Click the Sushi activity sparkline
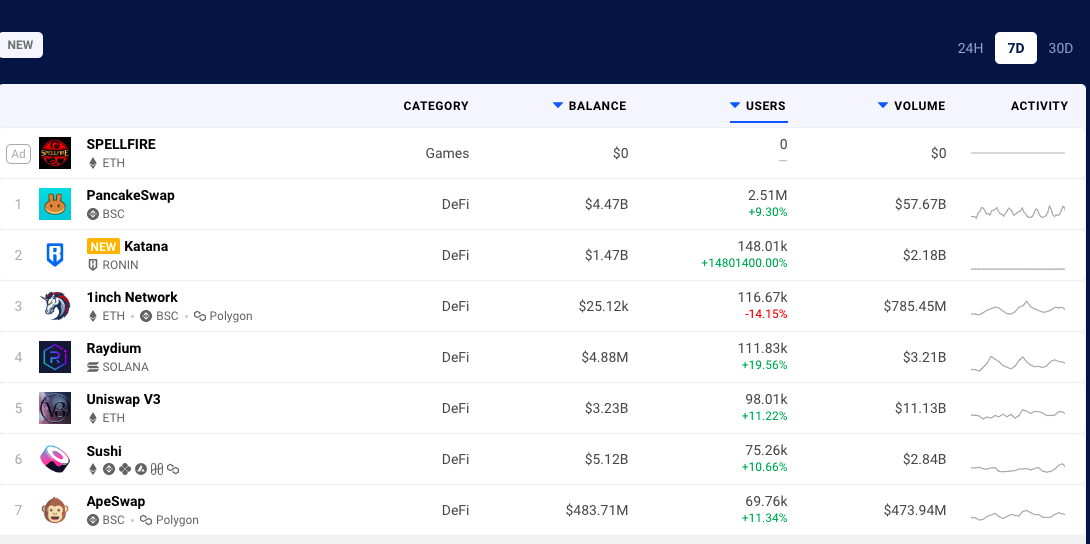The image size is (1090, 544). click(1018, 468)
